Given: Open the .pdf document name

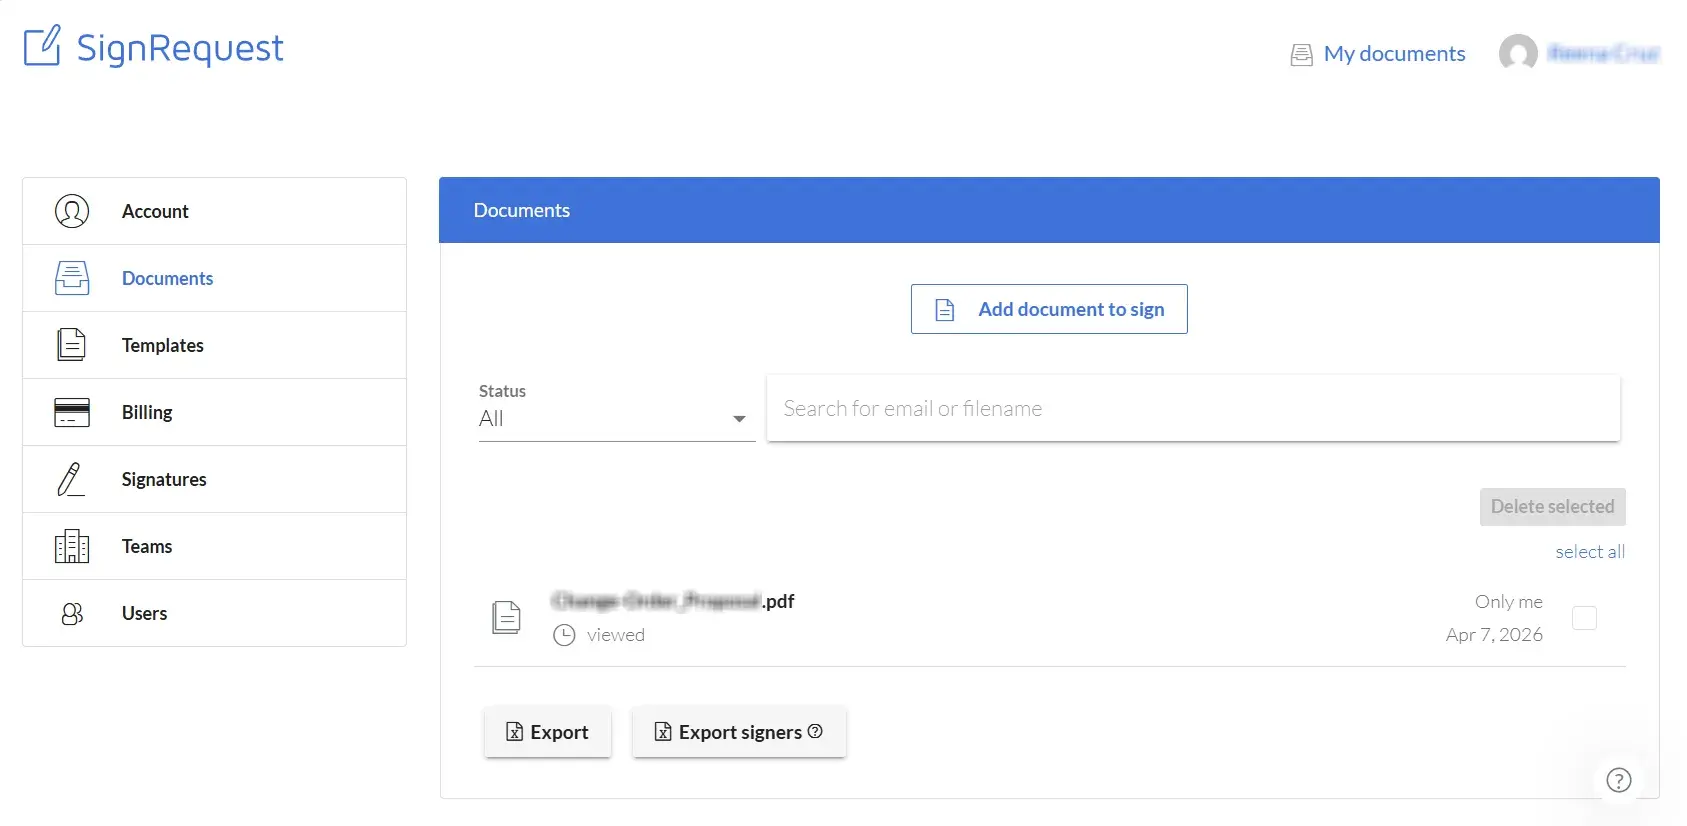Looking at the screenshot, I should [672, 601].
